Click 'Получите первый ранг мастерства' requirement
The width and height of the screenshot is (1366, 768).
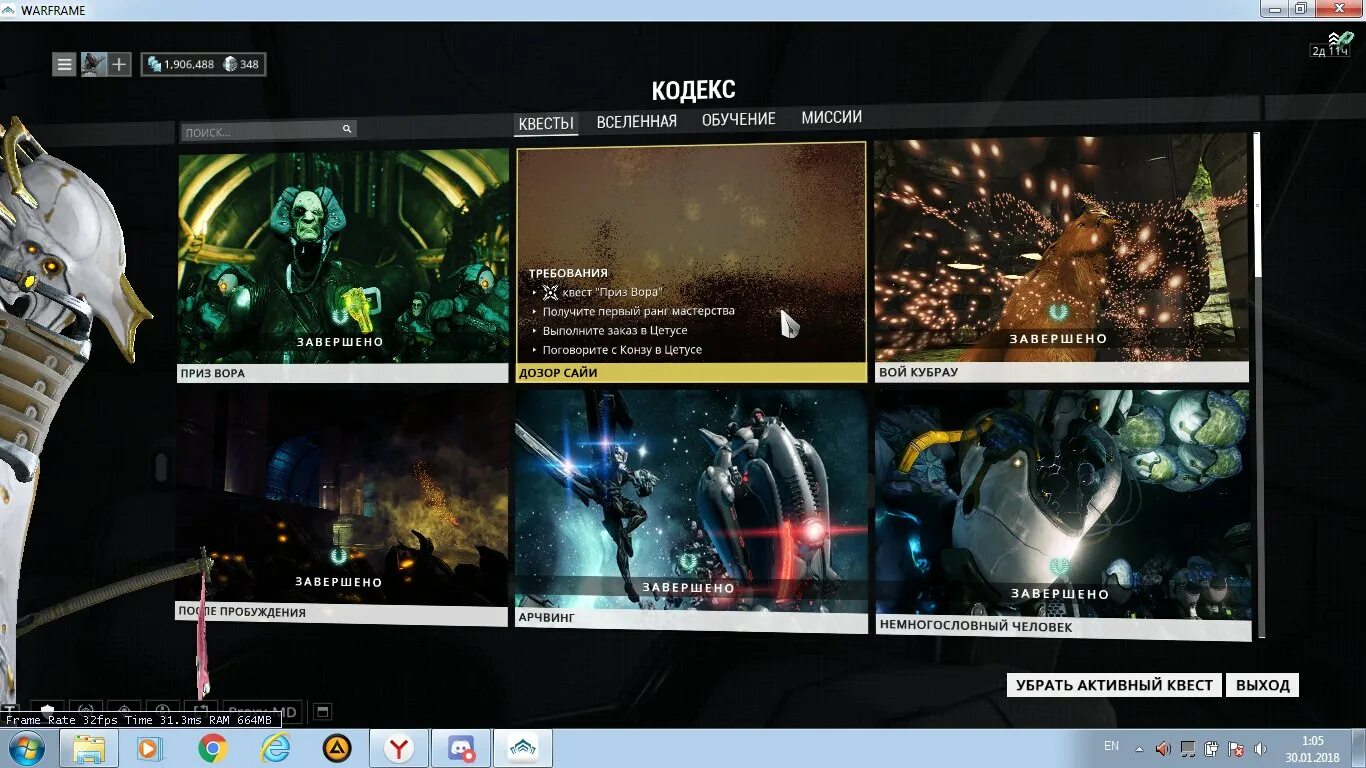tap(638, 311)
